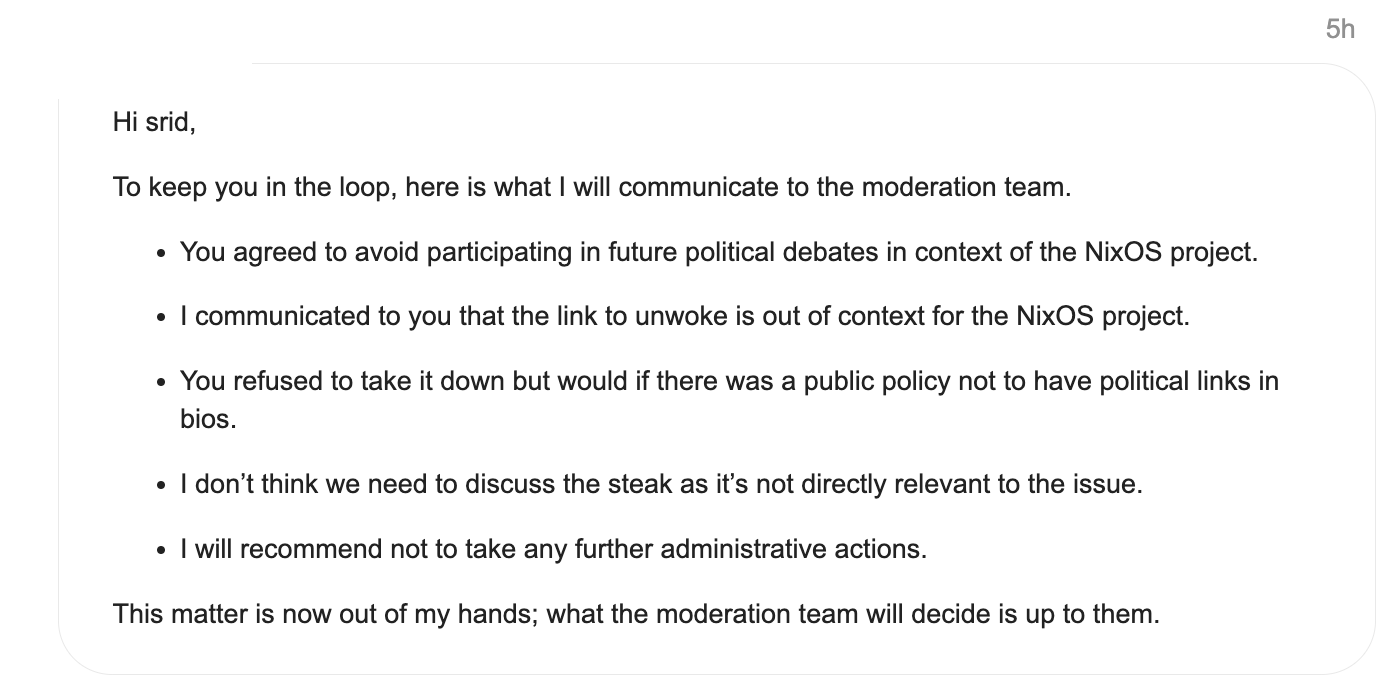This screenshot has width=1384, height=680.
Task: Click the bullet mentioning the steak
Action: [660, 485]
